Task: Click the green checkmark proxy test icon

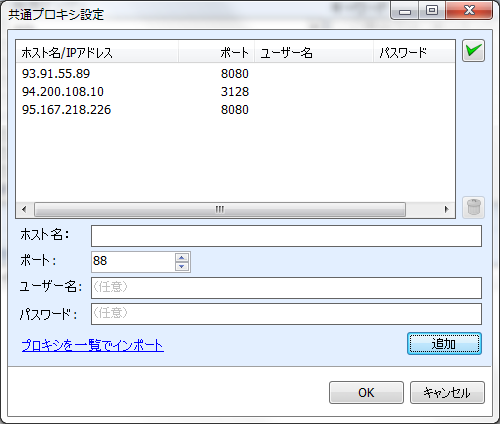Action: pyautogui.click(x=473, y=51)
